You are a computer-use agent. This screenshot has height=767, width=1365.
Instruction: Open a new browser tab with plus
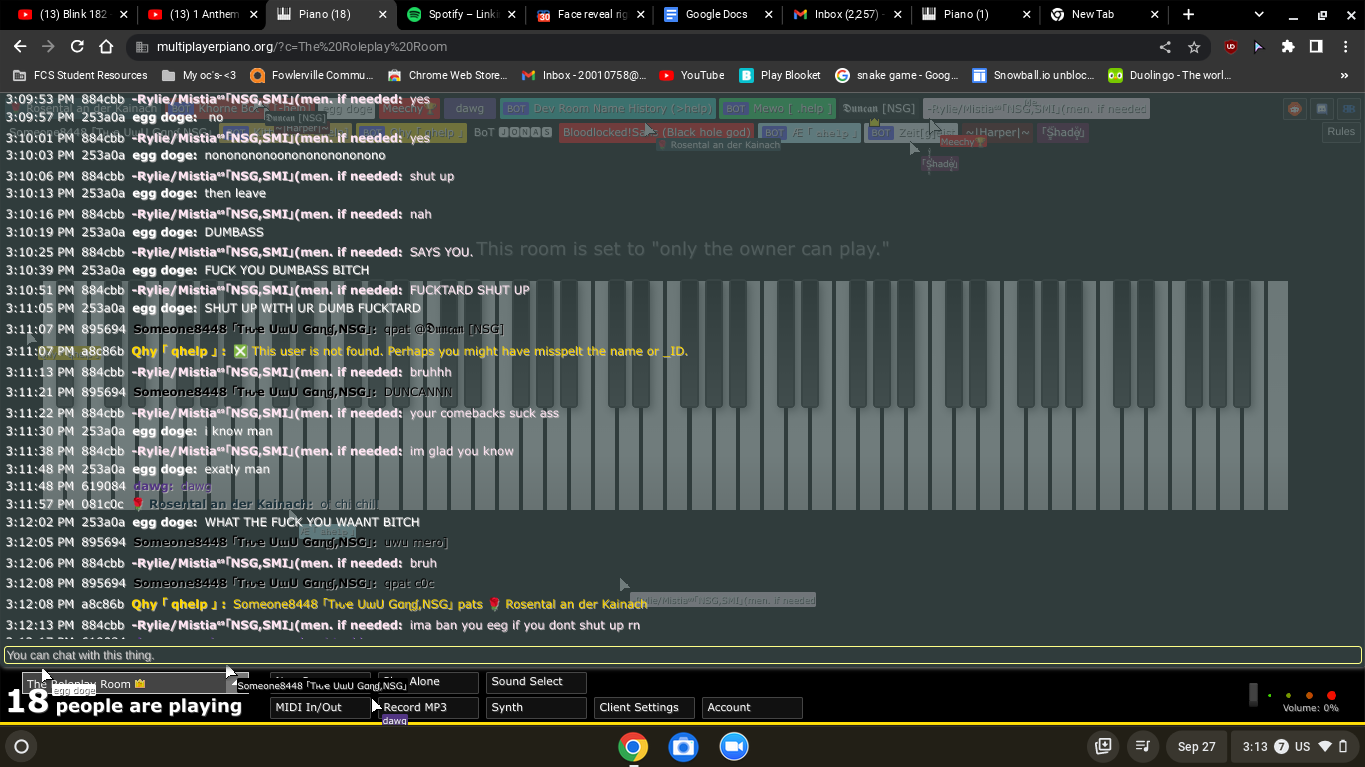click(1188, 15)
